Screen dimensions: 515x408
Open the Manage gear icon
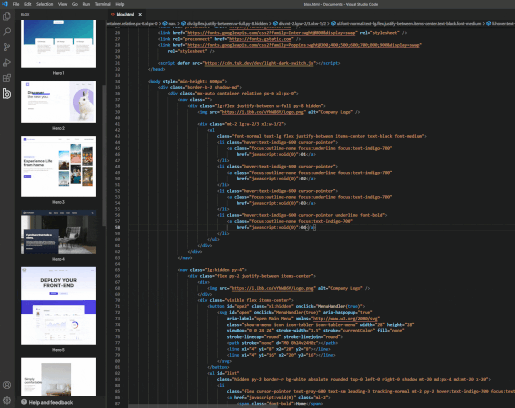click(x=7, y=400)
